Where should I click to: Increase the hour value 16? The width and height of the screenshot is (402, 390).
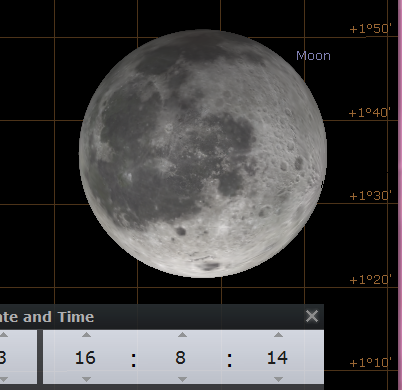pyautogui.click(x=86, y=335)
